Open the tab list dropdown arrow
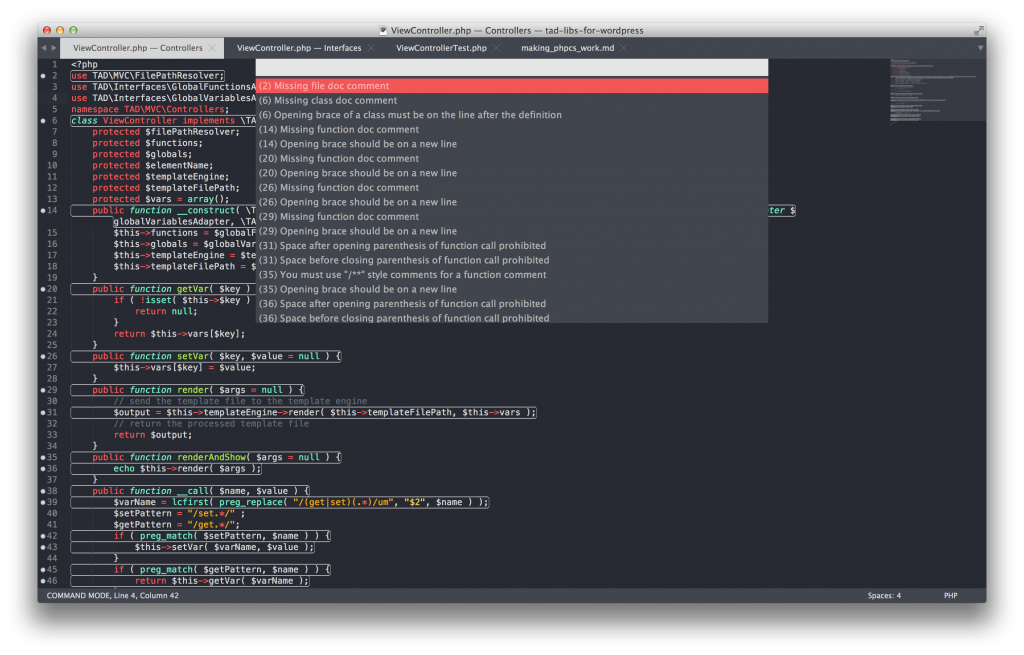 tap(980, 48)
